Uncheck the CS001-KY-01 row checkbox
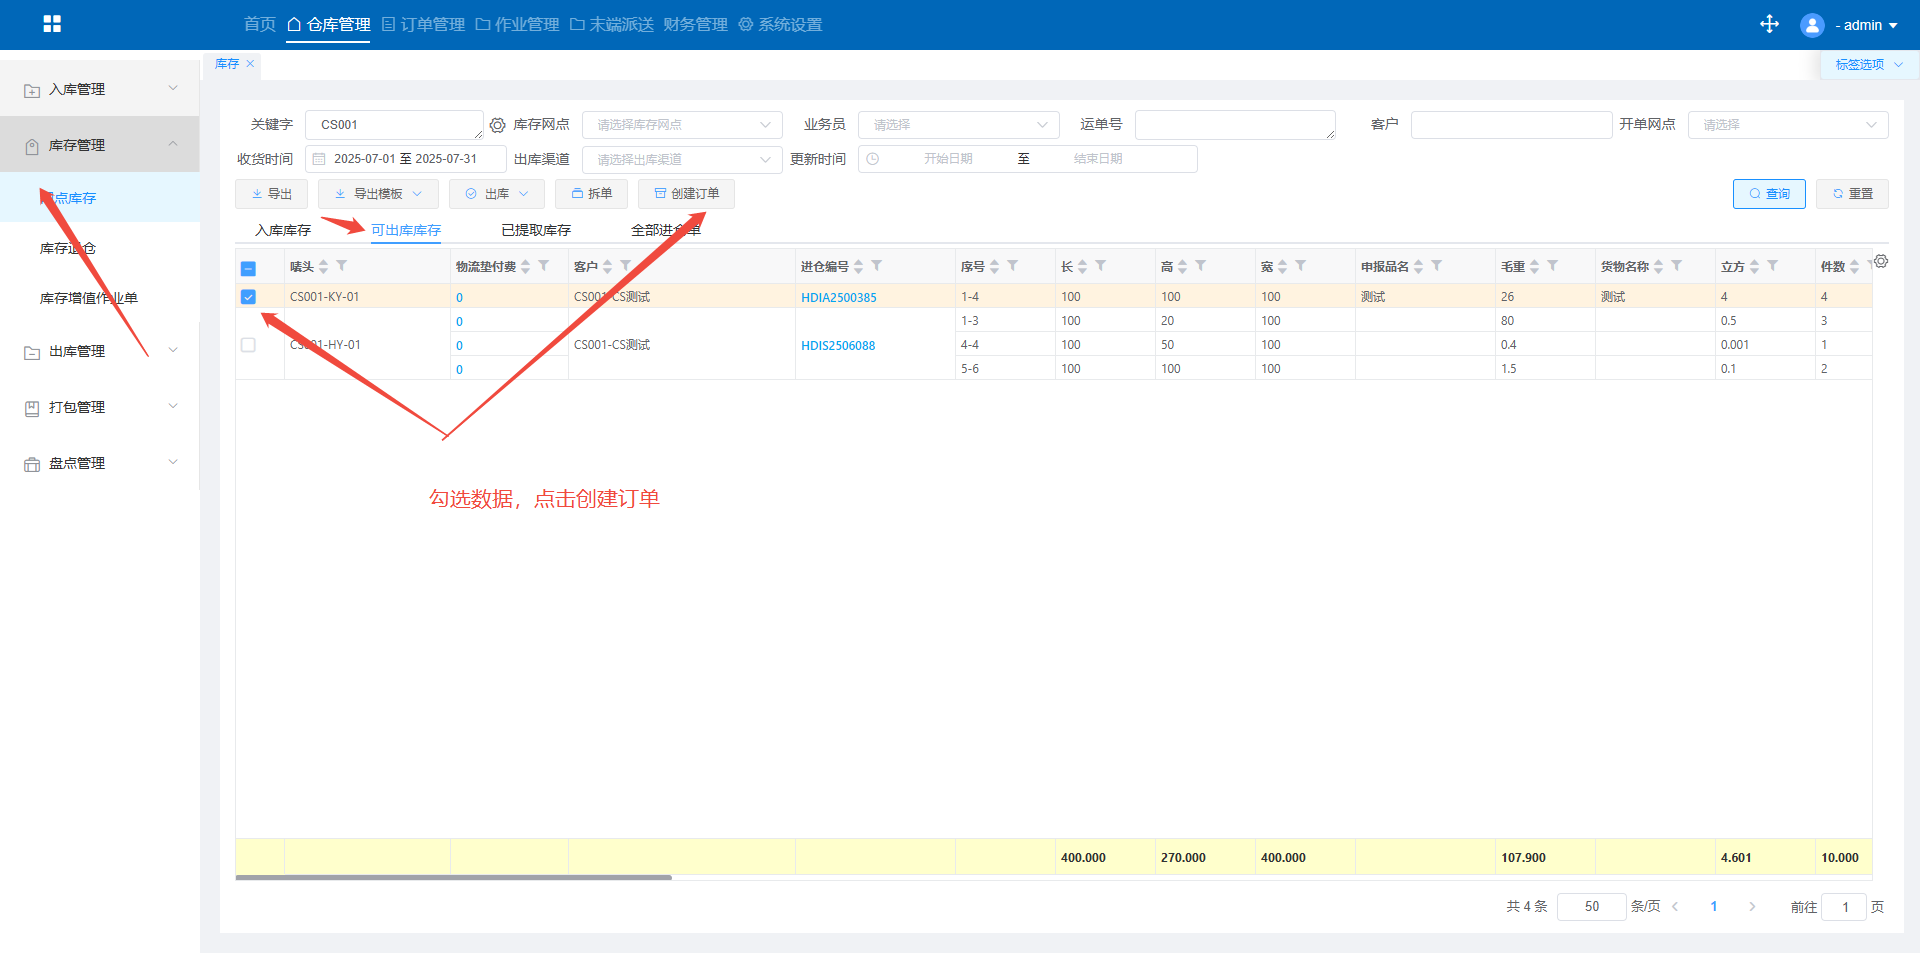The image size is (1920, 953). 248,297
